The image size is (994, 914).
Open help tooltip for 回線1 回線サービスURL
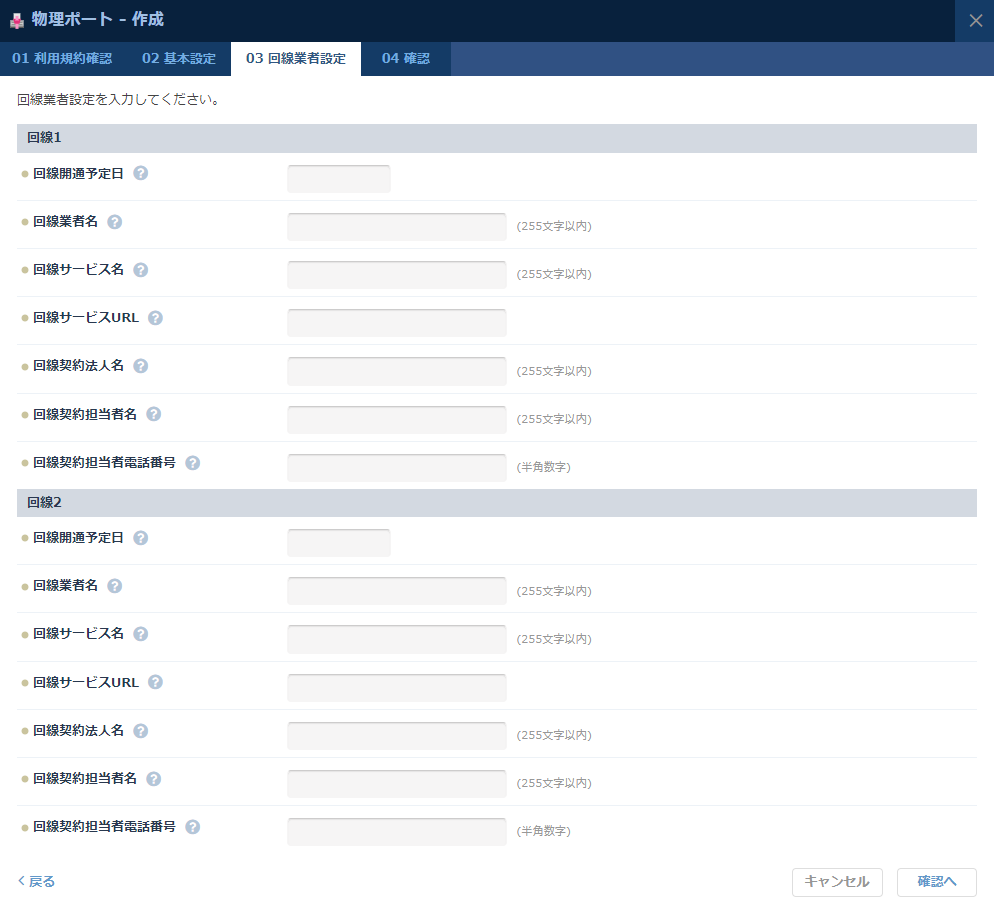tap(156, 318)
